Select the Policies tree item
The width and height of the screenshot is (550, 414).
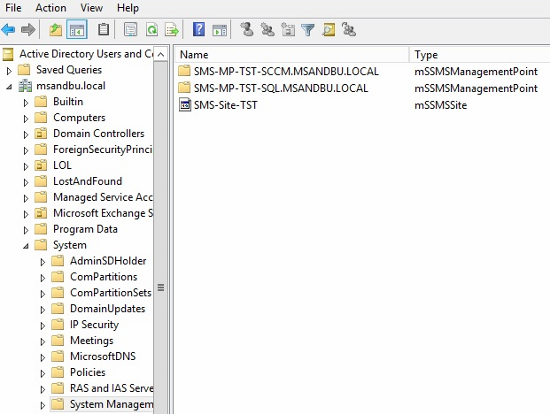[x=88, y=372]
